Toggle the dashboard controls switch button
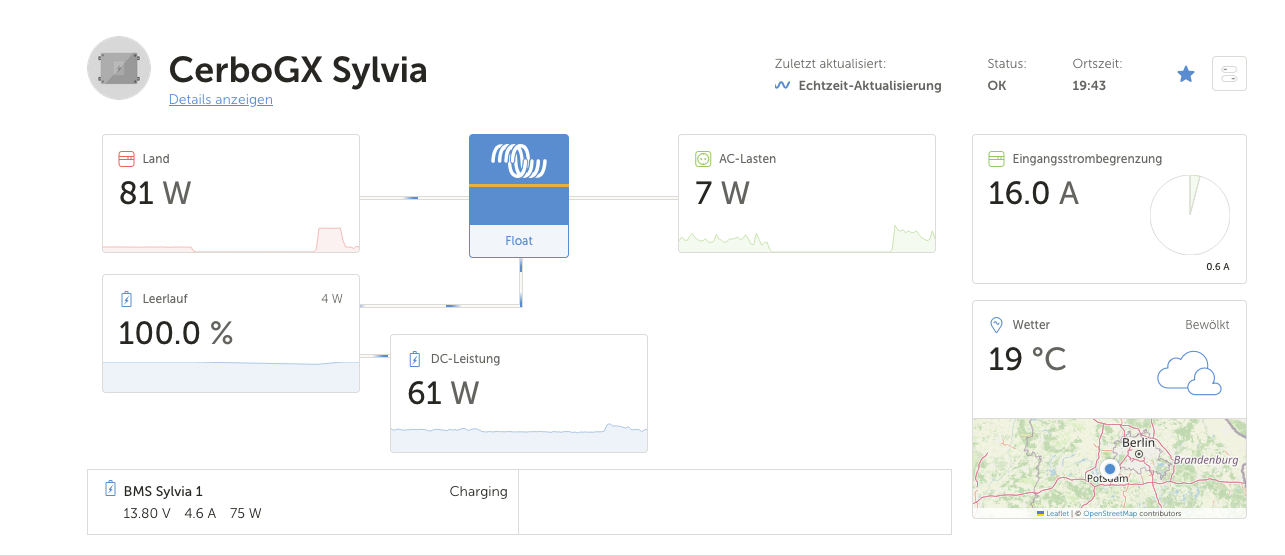The width and height of the screenshot is (1285, 556). (x=1229, y=74)
